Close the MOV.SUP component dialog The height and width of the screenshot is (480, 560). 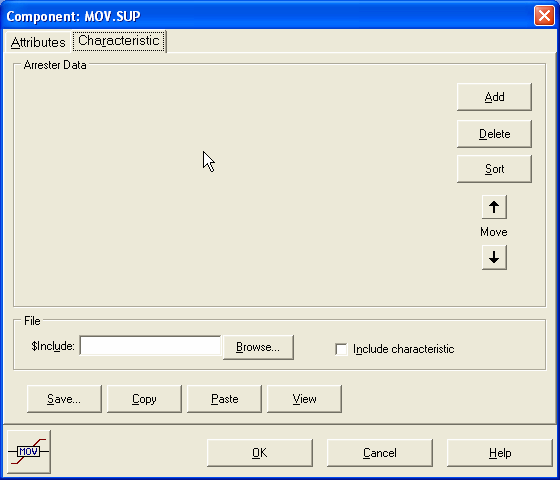tap(544, 15)
